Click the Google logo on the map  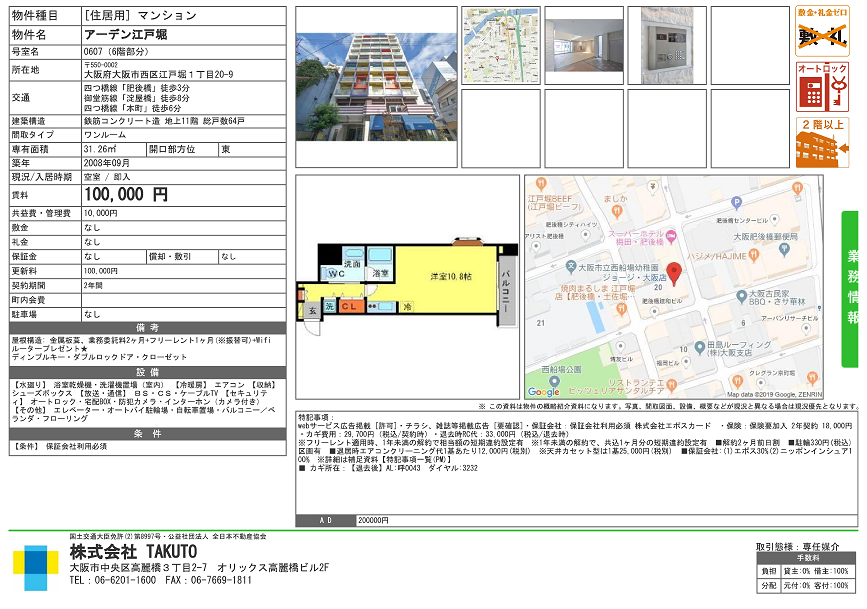(544, 391)
